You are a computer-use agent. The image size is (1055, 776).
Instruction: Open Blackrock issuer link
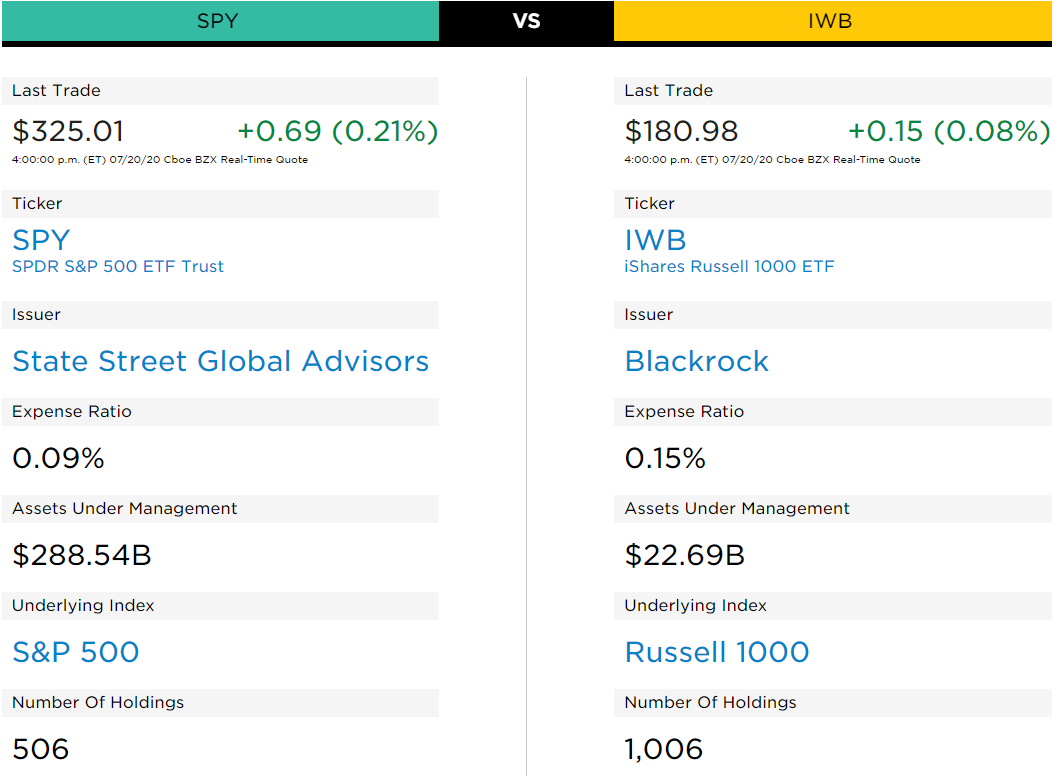tap(696, 361)
